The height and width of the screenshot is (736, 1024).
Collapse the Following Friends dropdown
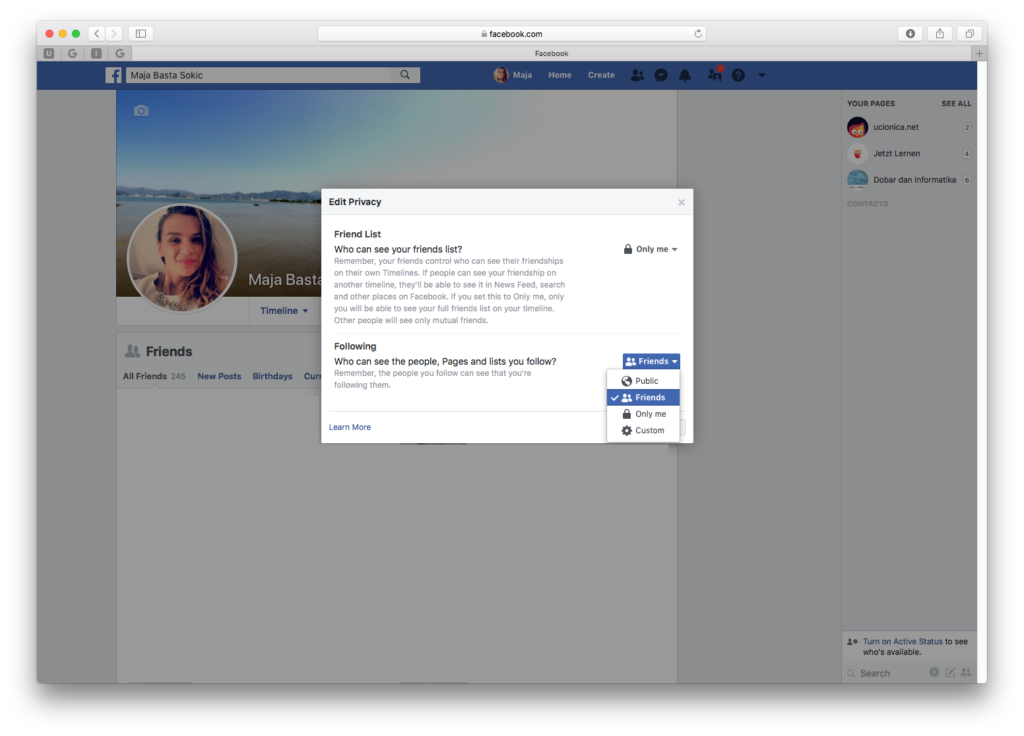point(651,361)
